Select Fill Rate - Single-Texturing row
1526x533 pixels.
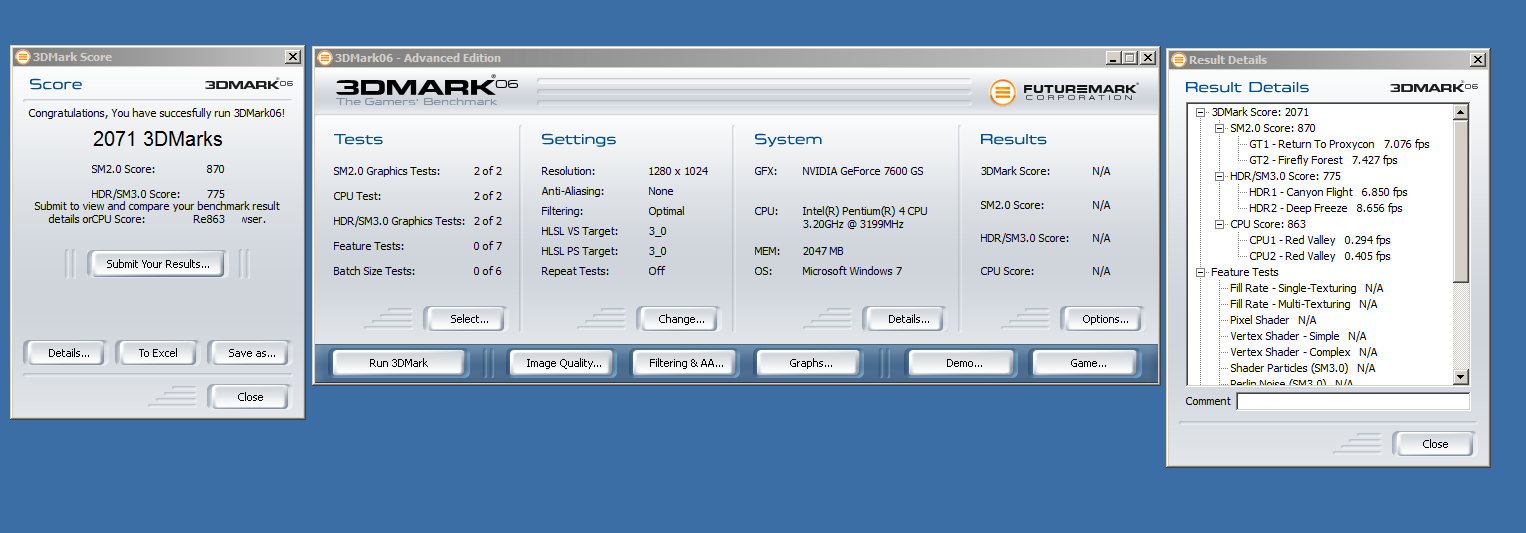(x=1307, y=288)
